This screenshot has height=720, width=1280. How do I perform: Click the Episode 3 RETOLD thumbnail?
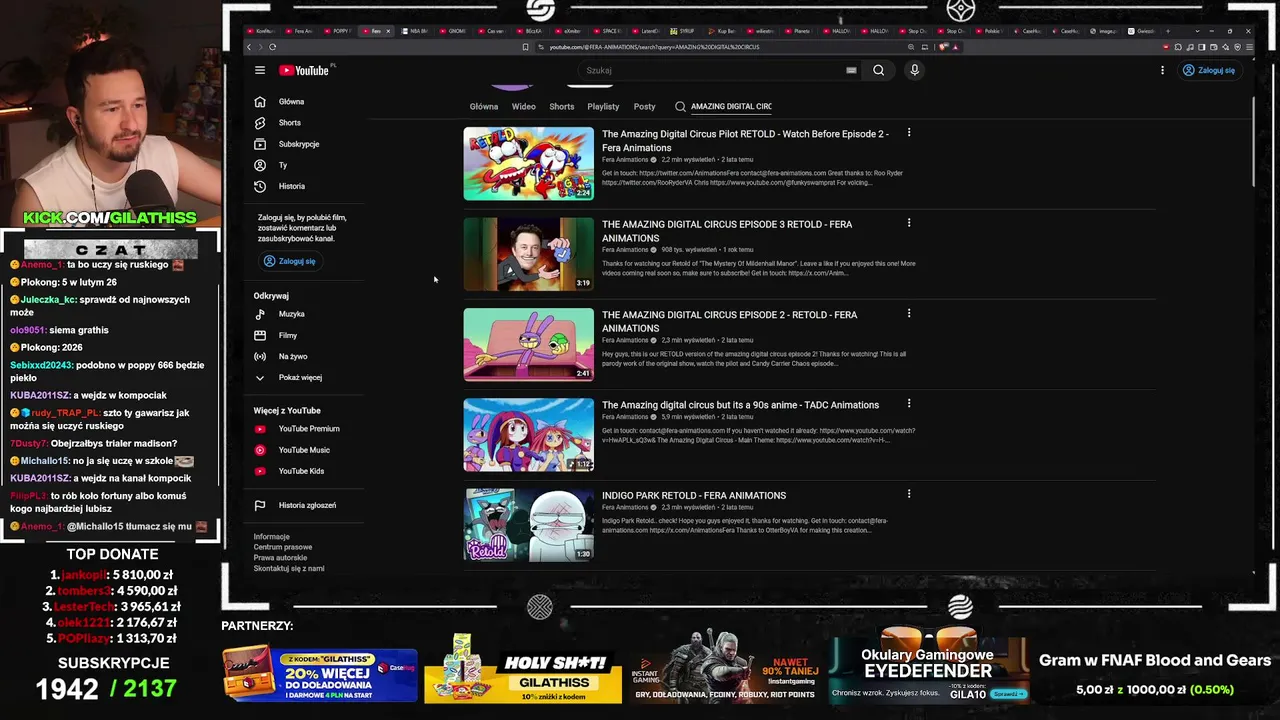click(x=528, y=254)
